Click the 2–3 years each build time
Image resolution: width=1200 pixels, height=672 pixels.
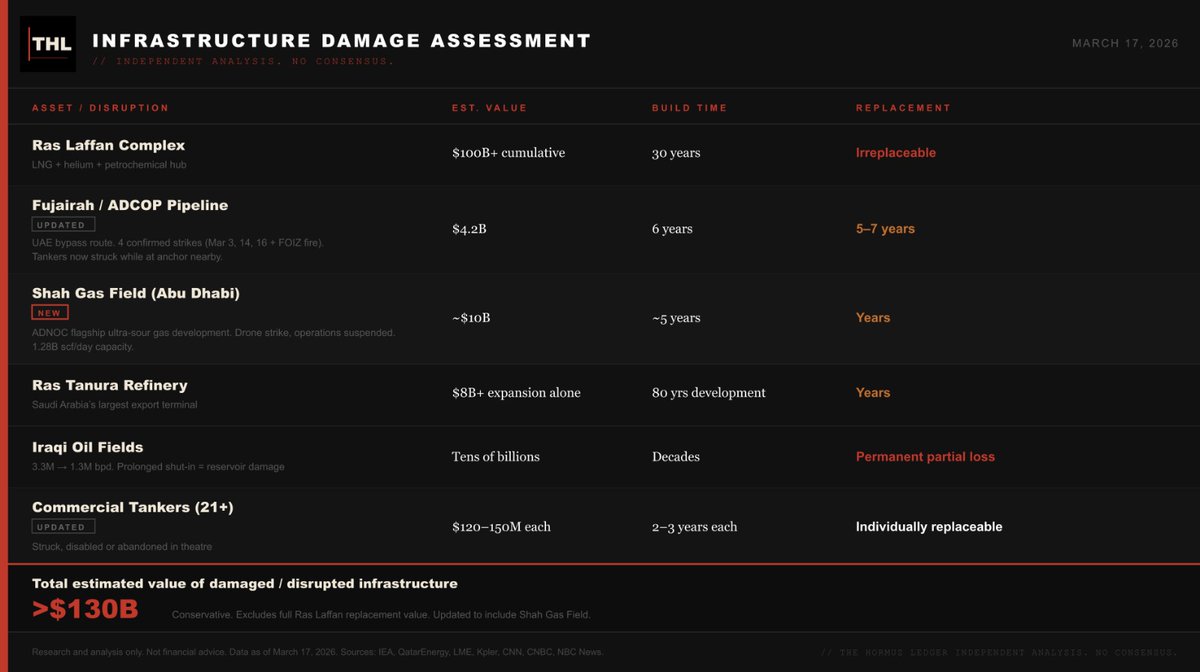click(x=695, y=527)
